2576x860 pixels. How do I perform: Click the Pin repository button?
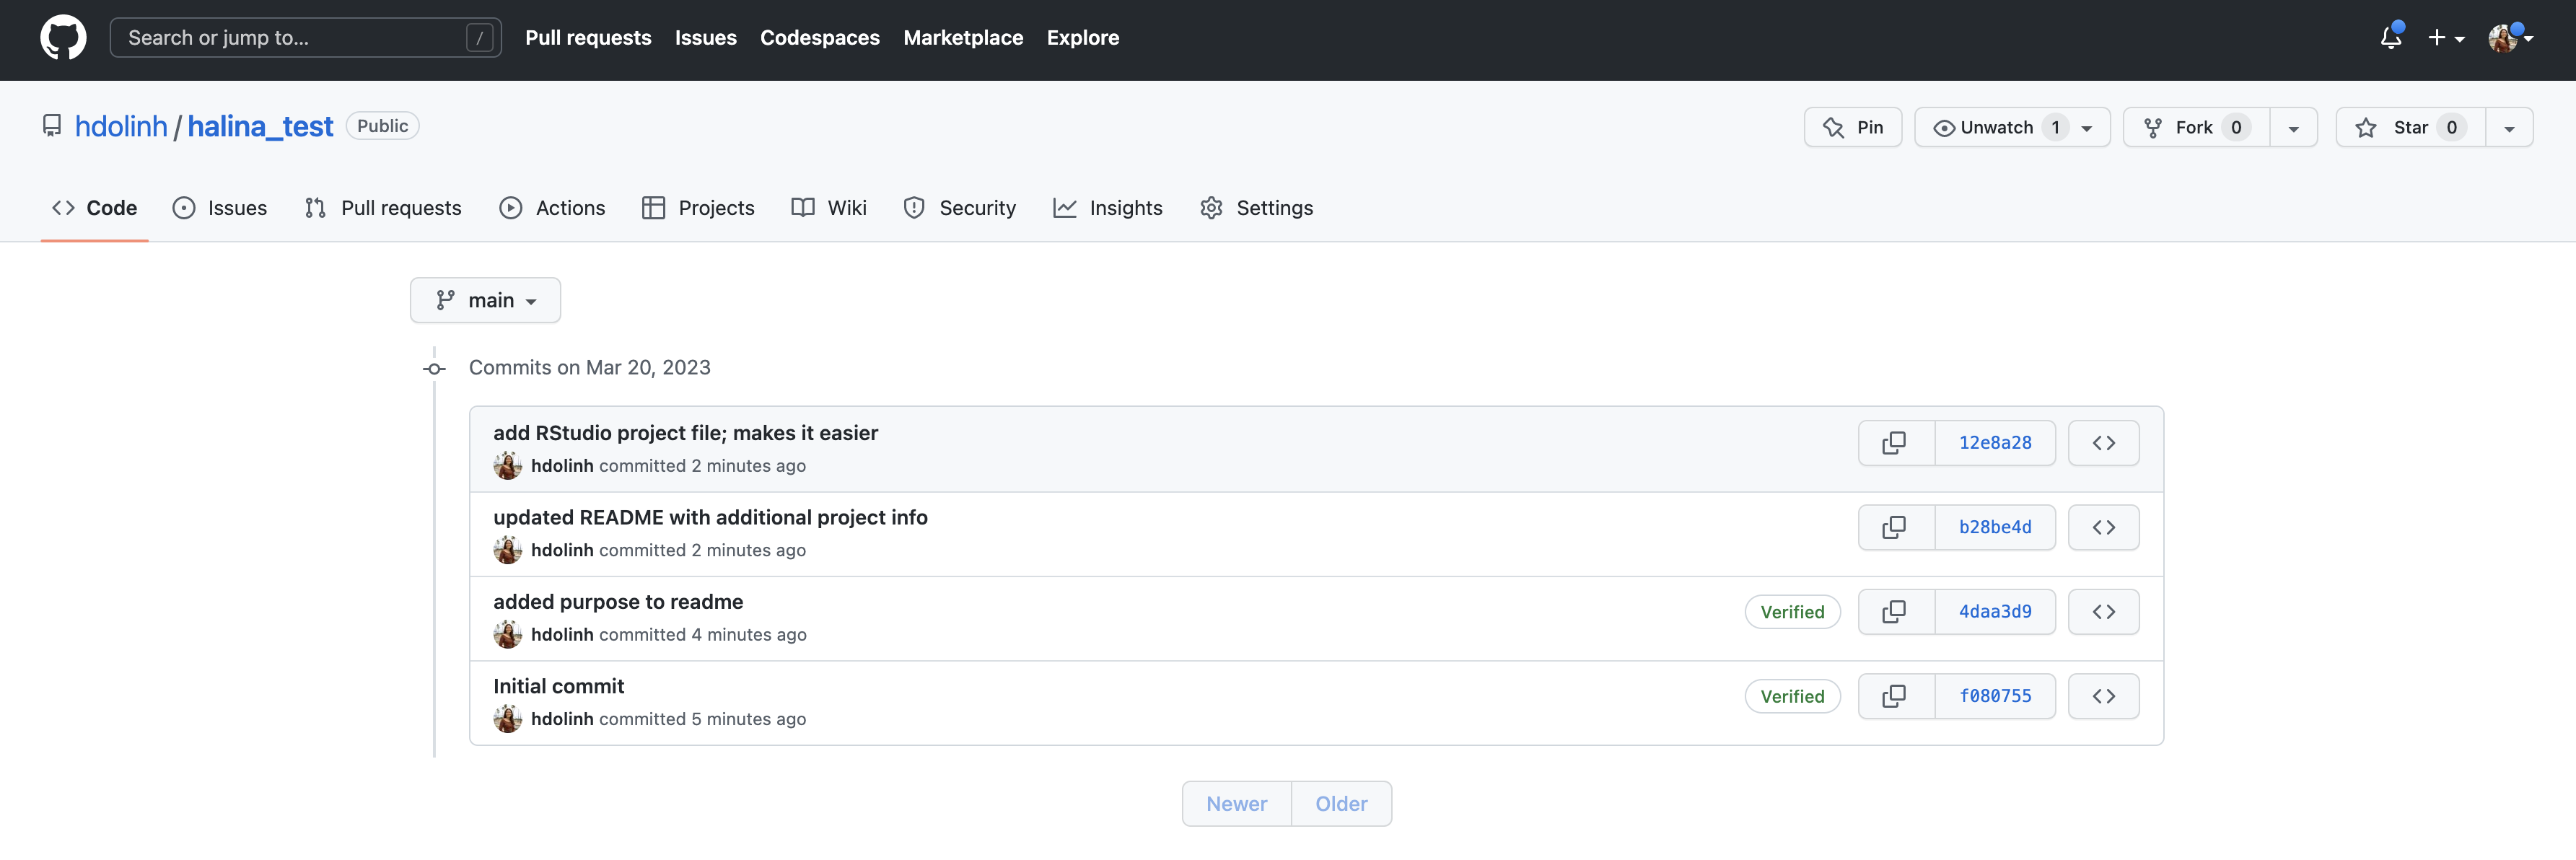[x=1852, y=127]
